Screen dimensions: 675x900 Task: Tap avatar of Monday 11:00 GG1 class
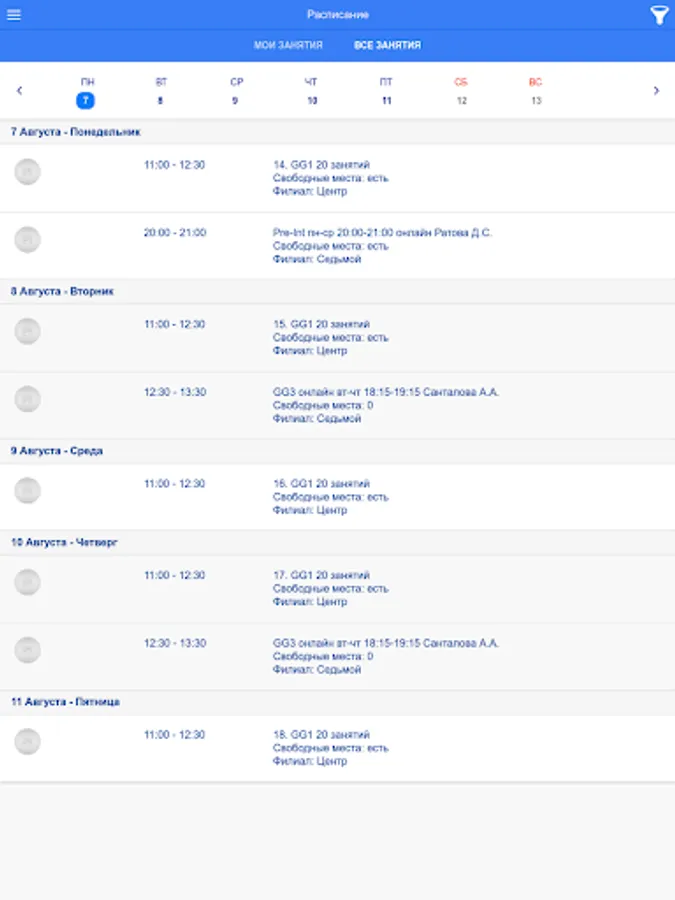pos(28,172)
